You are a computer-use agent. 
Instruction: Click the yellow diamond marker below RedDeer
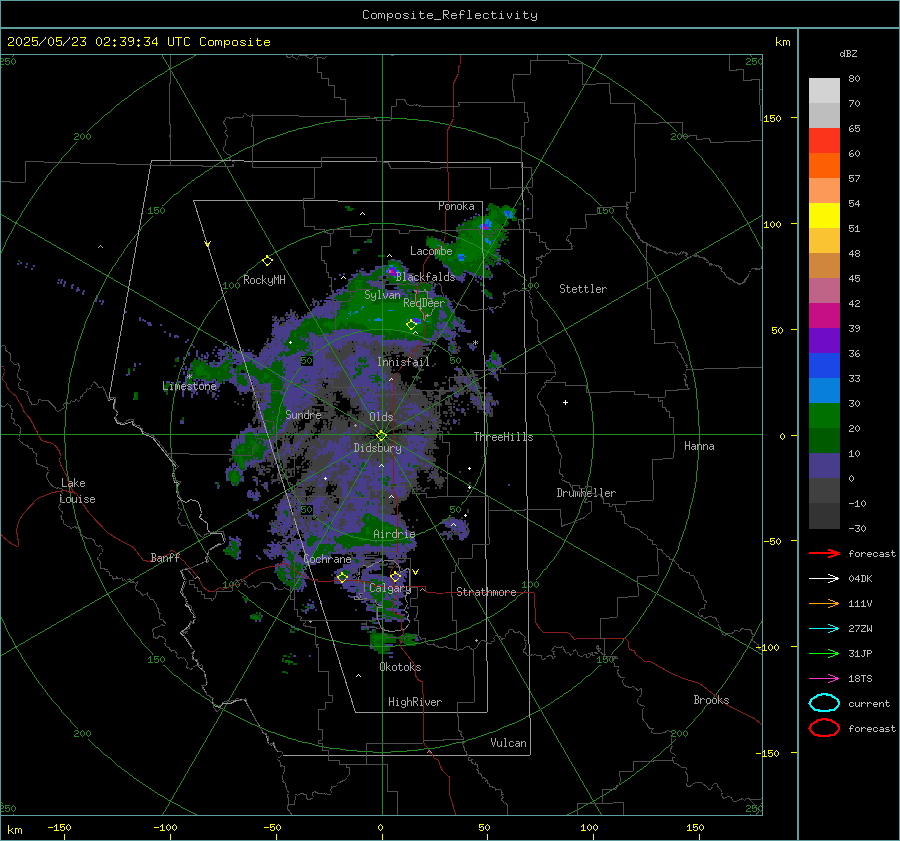point(412,325)
